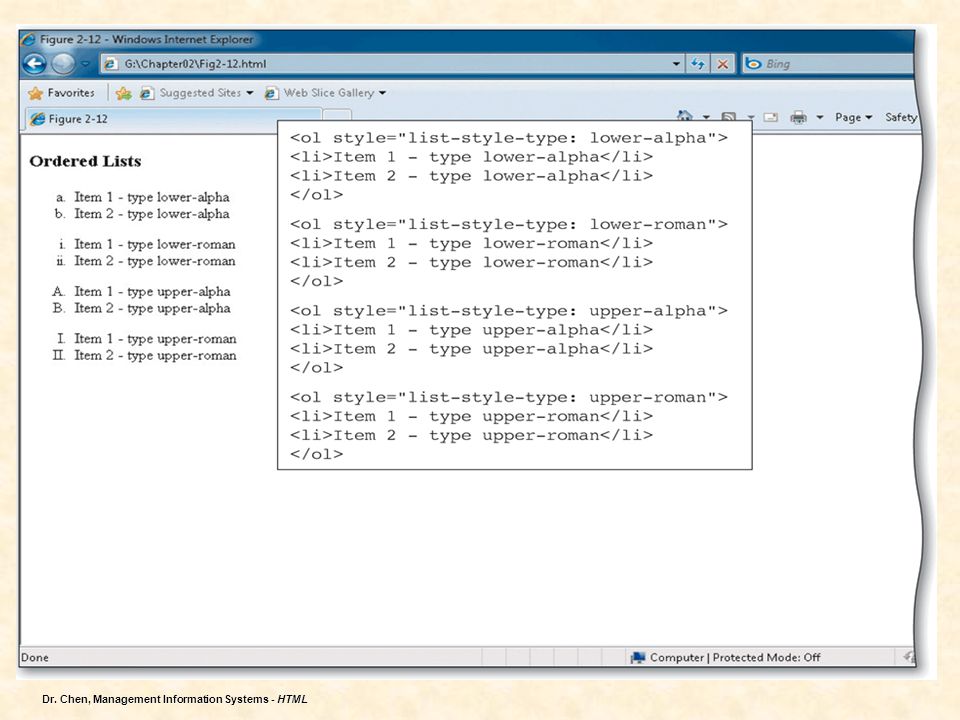Click the Home toolbar icon

pos(685,116)
